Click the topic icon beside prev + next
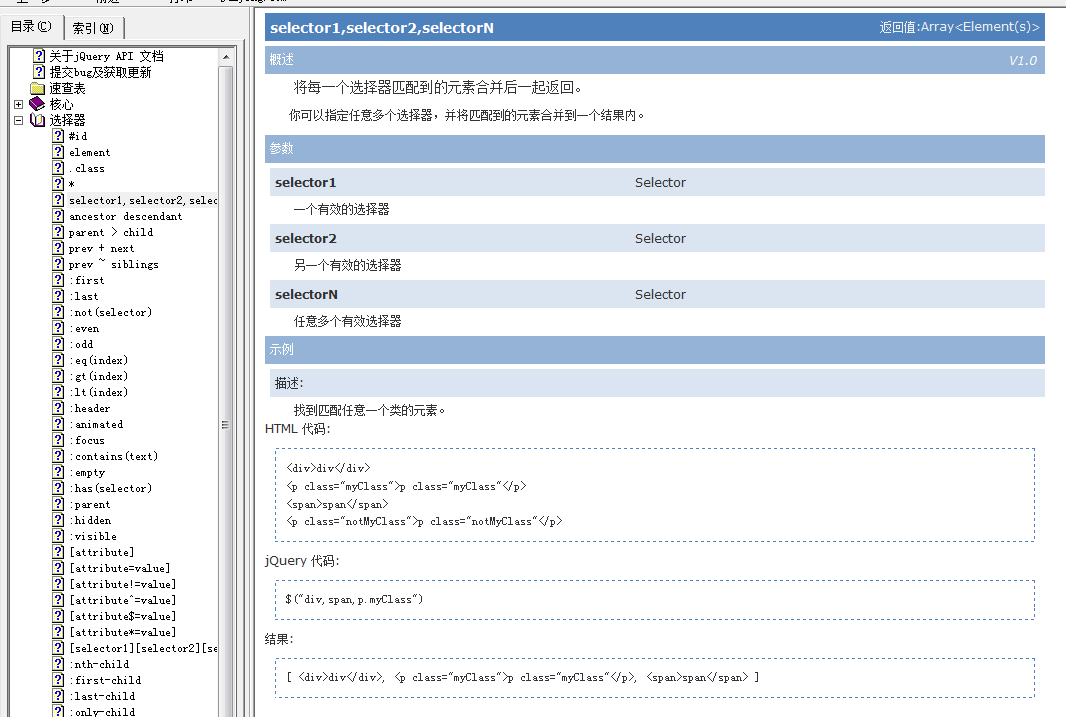The width and height of the screenshot is (1066, 717). click(58, 248)
